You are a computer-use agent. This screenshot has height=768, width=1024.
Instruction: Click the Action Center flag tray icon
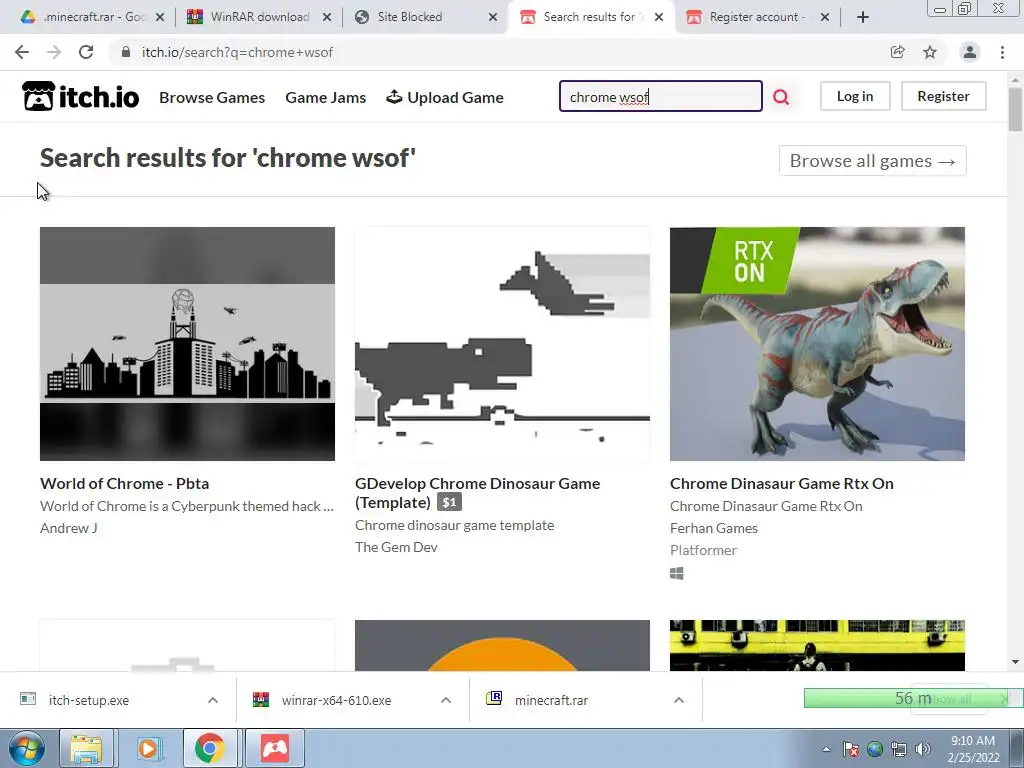coord(850,749)
